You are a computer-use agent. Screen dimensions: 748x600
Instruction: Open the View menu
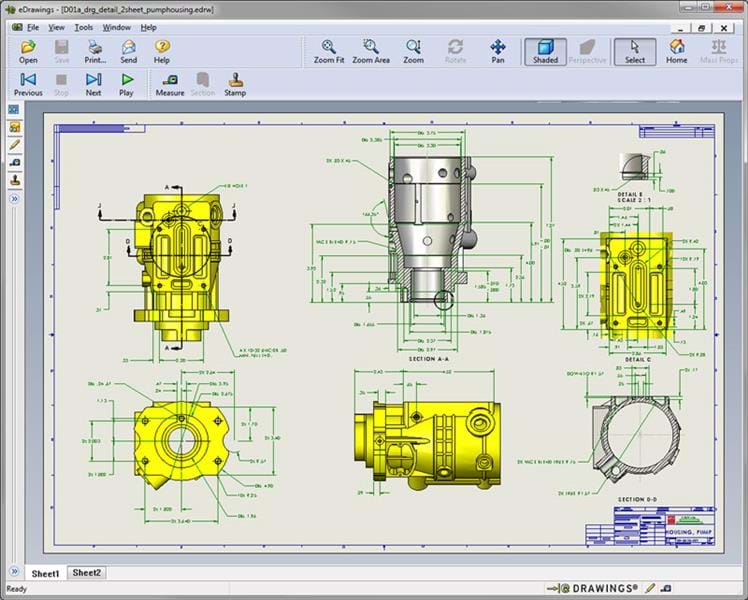coord(56,27)
